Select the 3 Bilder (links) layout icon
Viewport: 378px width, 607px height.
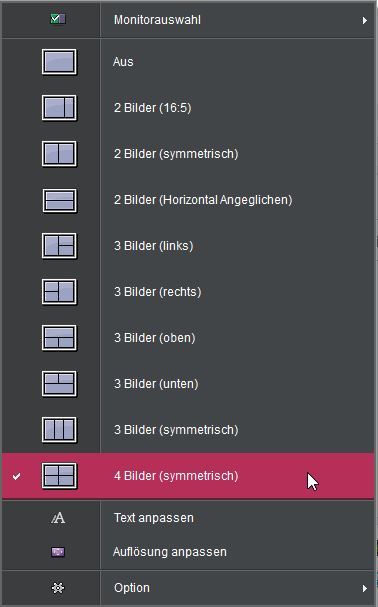pos(59,246)
